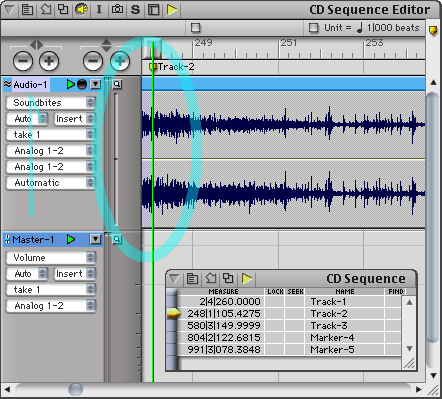Open the Soundbites data type dropdown
442x399 pixels.
click(x=51, y=103)
